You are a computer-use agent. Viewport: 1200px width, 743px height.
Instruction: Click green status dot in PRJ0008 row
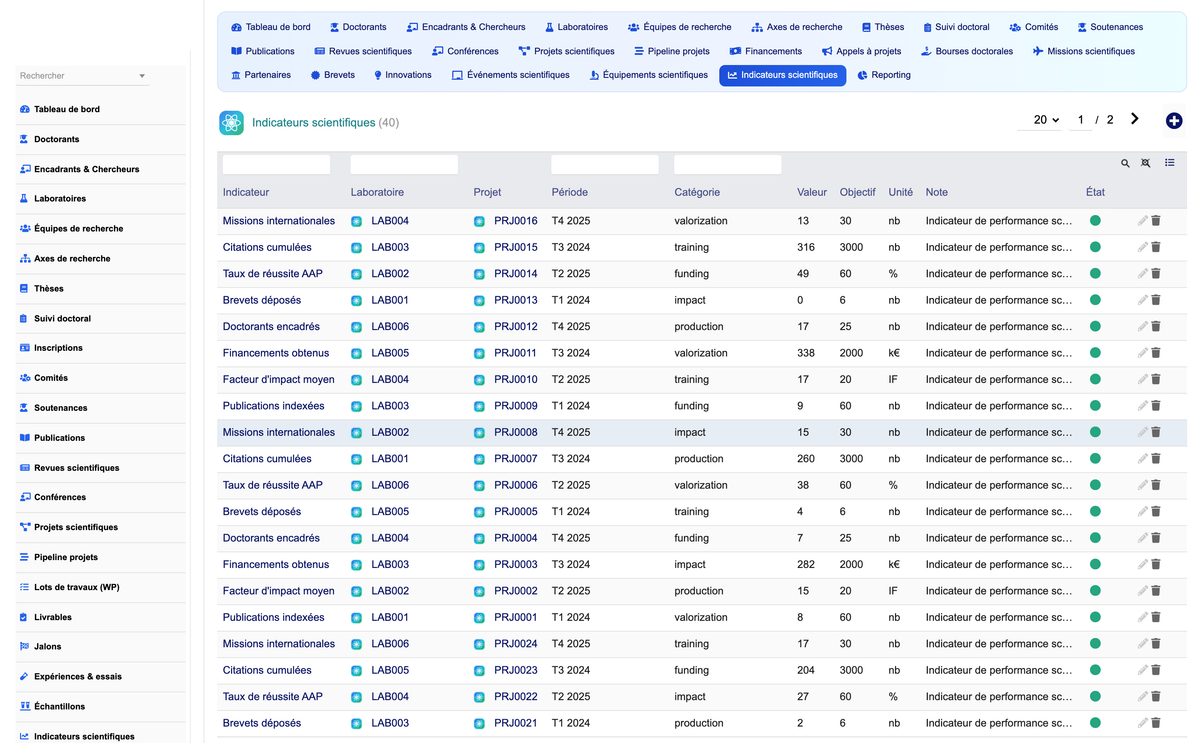tap(1095, 433)
